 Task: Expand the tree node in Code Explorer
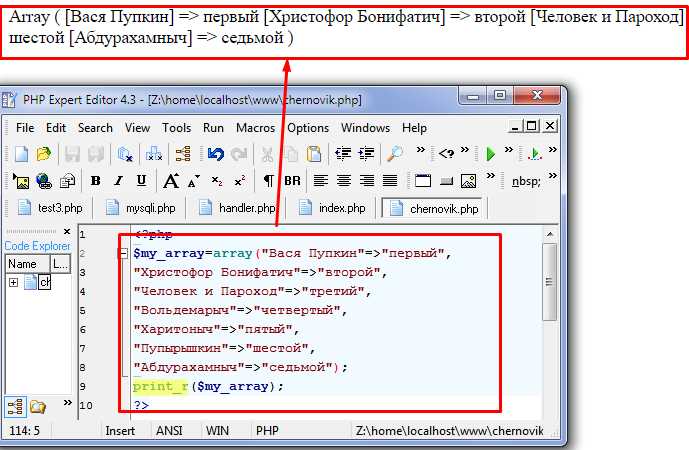point(14,282)
